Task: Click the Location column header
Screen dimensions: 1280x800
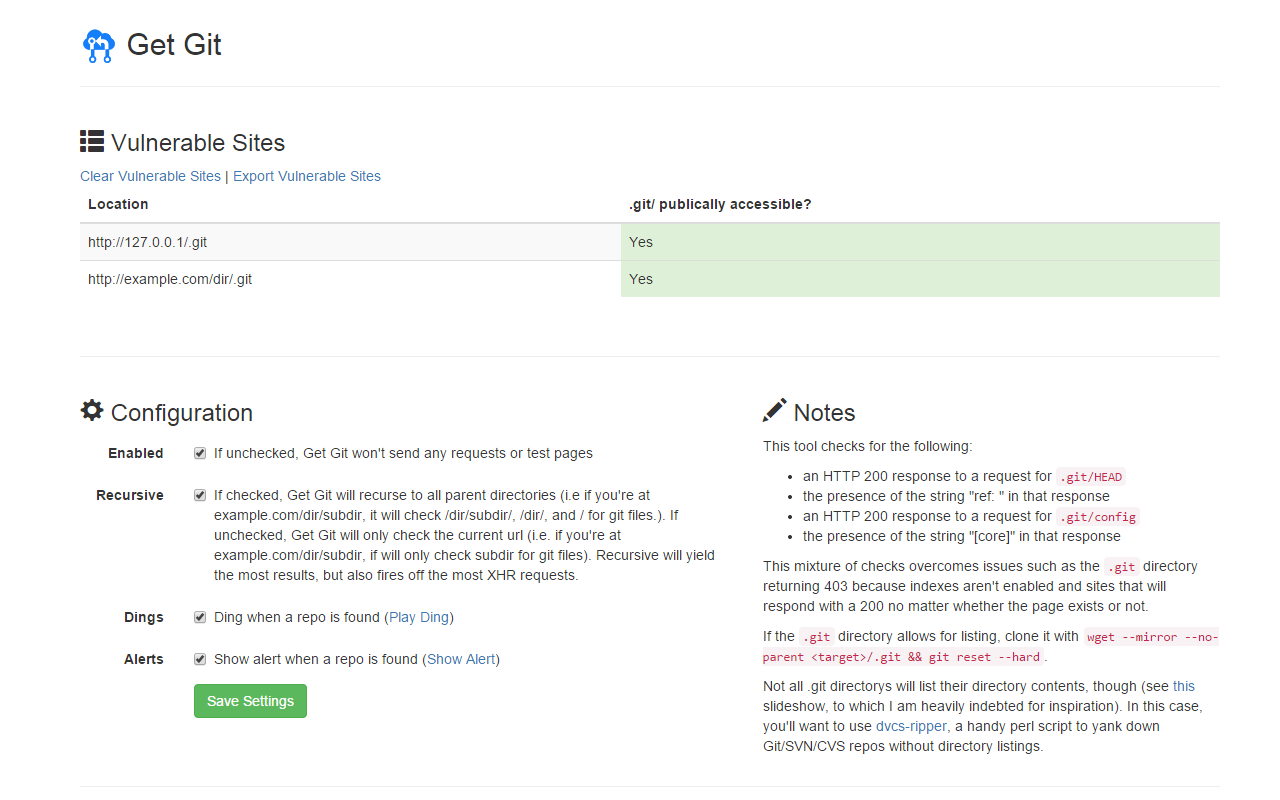Action: 118,204
